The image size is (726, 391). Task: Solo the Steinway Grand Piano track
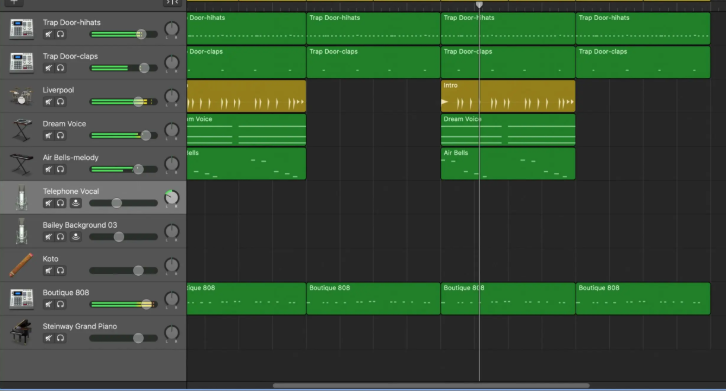coord(61,338)
